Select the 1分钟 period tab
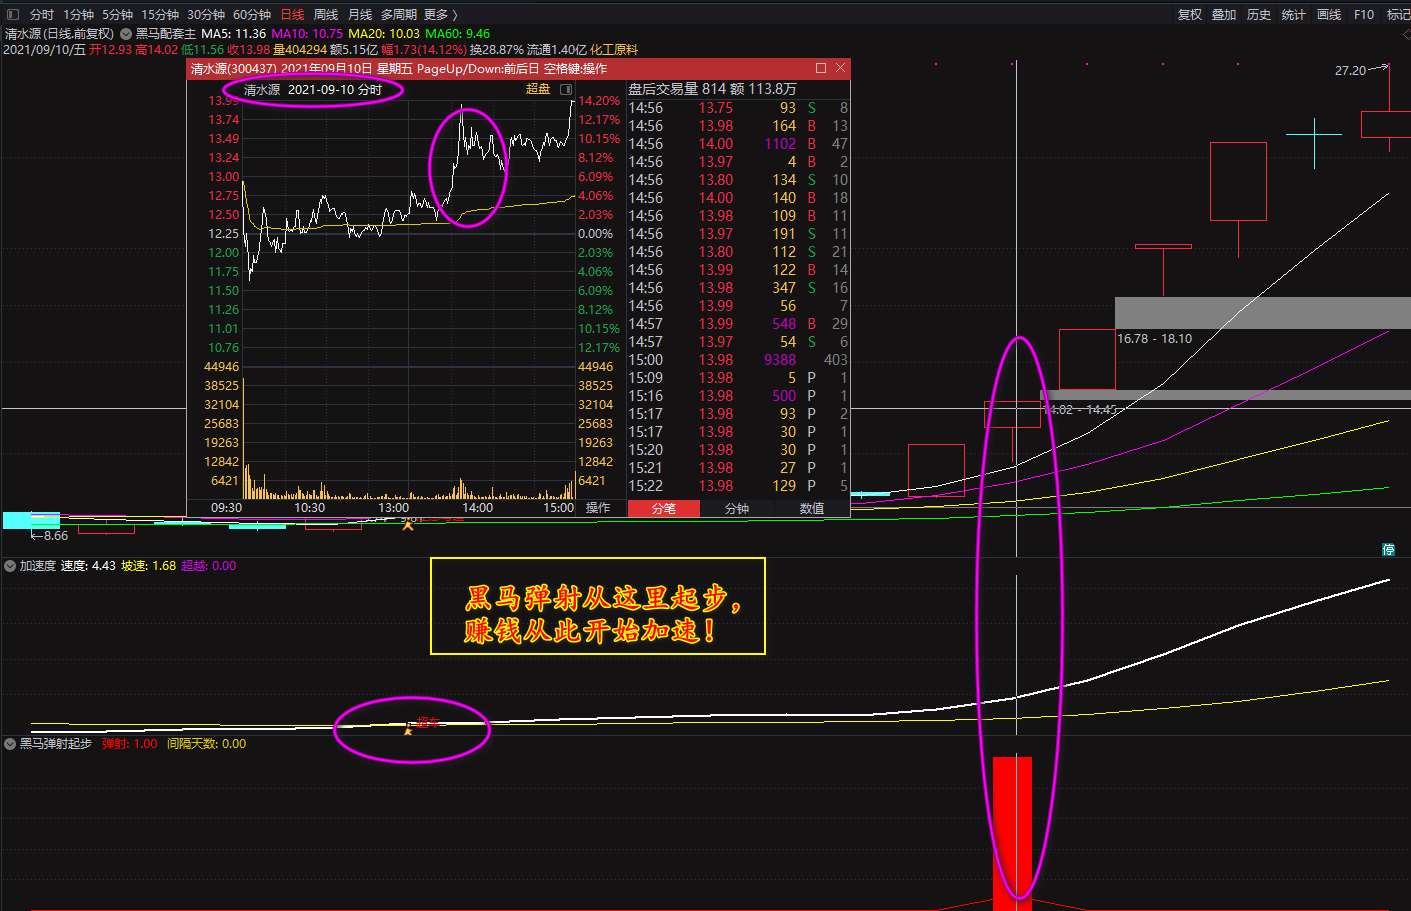The image size is (1411, 911). [78, 15]
